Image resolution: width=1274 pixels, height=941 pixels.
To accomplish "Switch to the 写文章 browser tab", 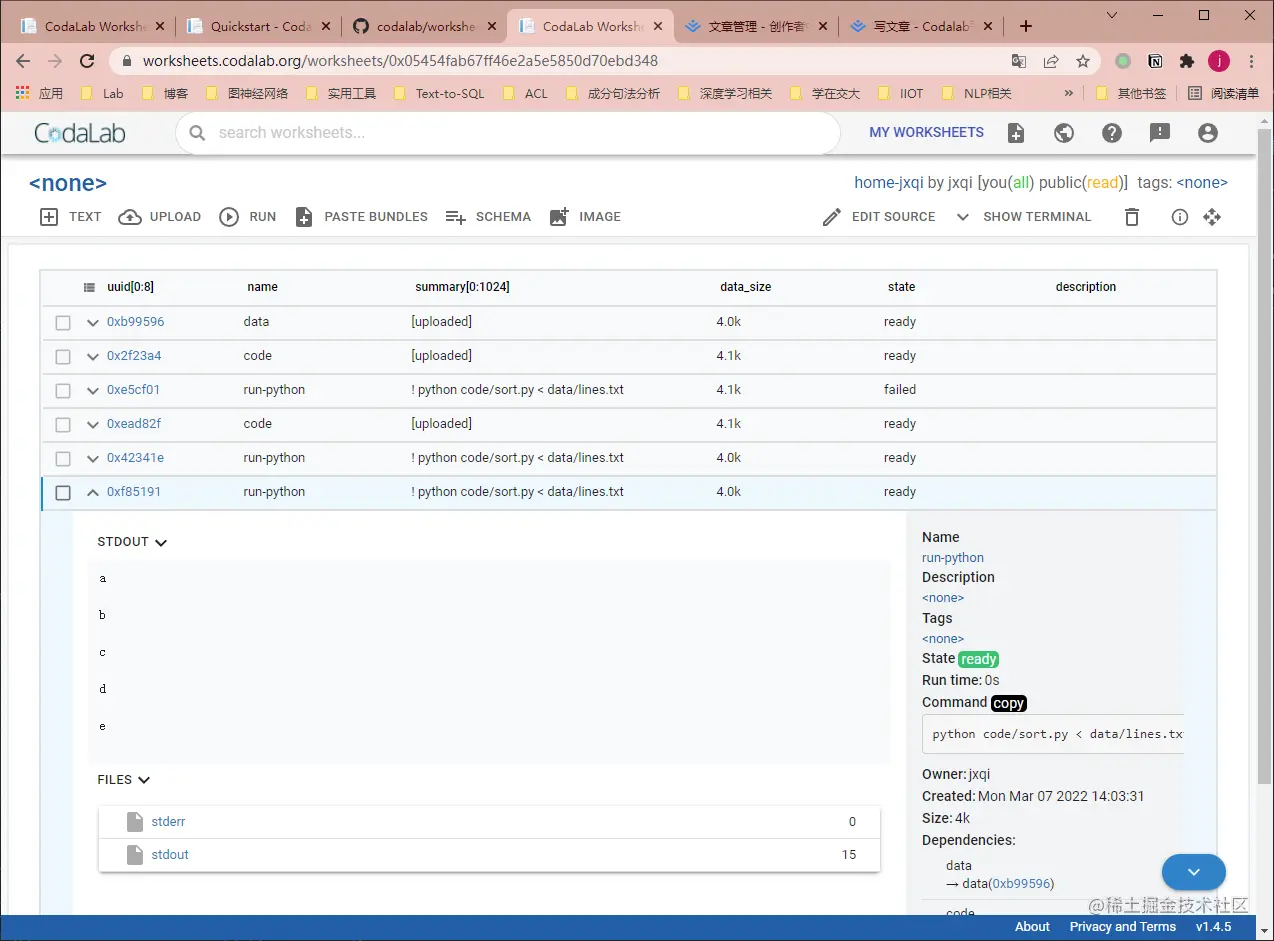I will pyautogui.click(x=920, y=27).
